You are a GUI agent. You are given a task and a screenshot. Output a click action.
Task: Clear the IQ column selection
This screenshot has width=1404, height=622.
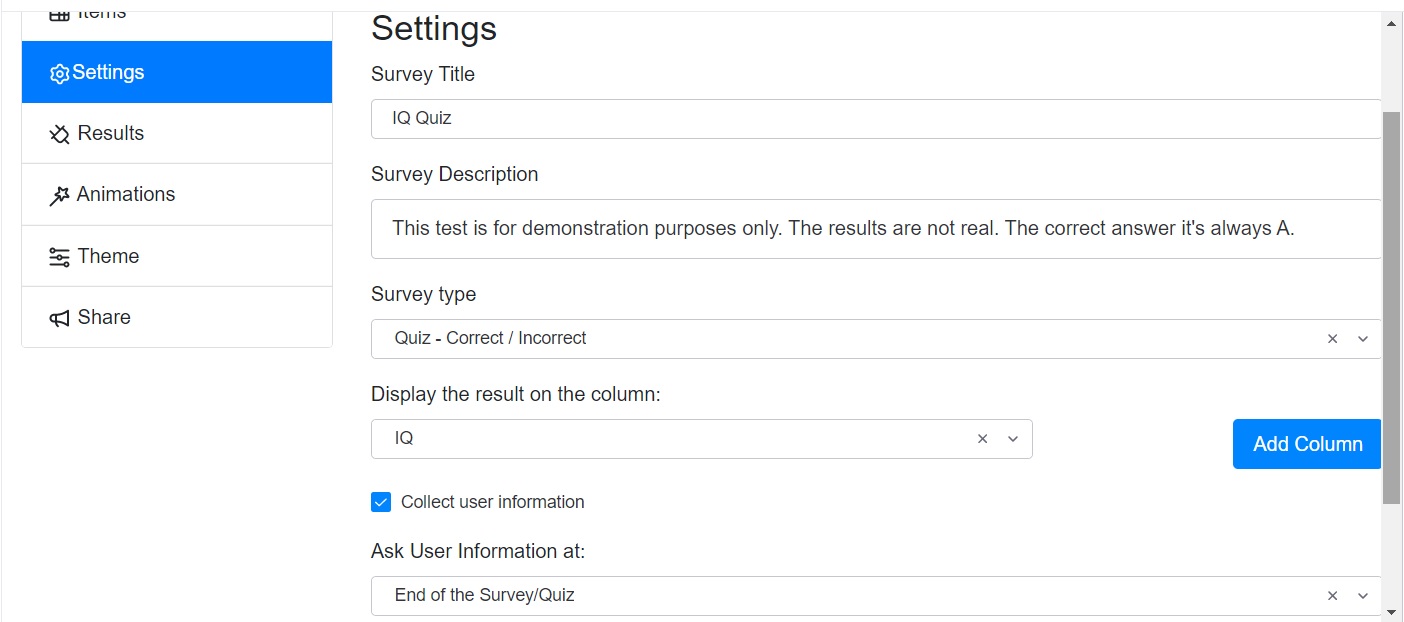(x=982, y=439)
